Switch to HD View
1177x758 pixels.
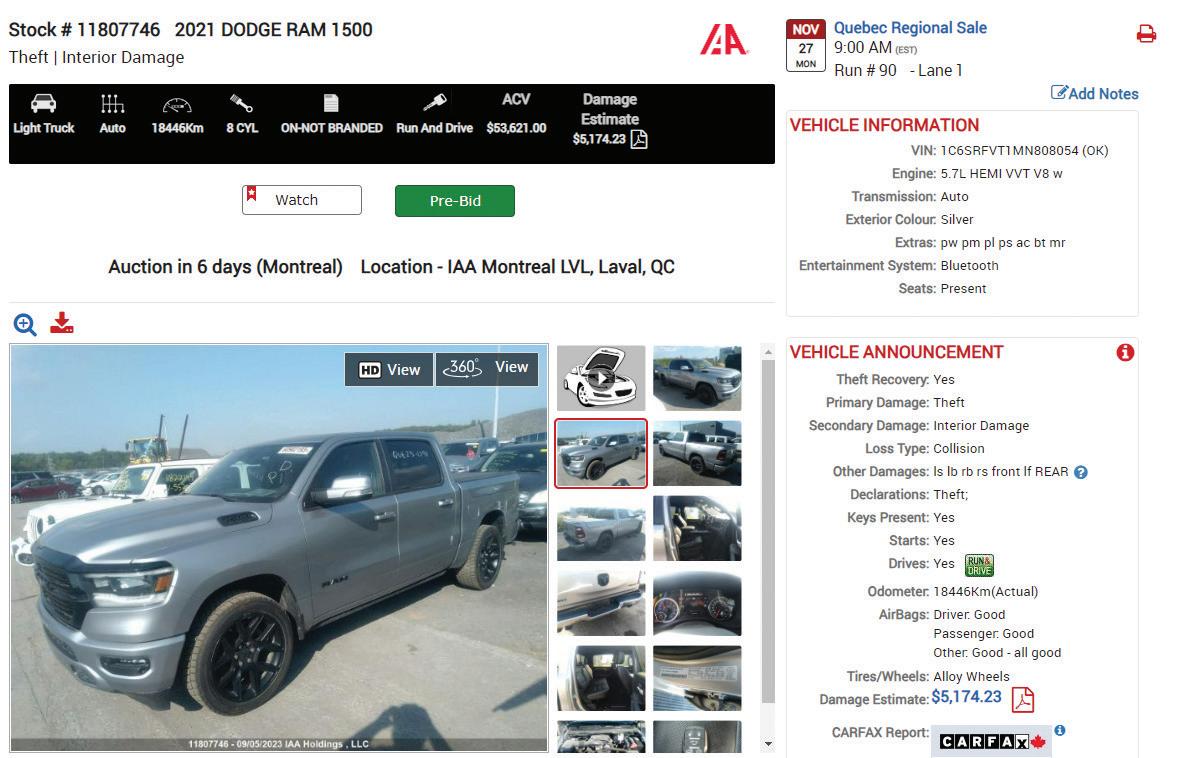(x=389, y=369)
